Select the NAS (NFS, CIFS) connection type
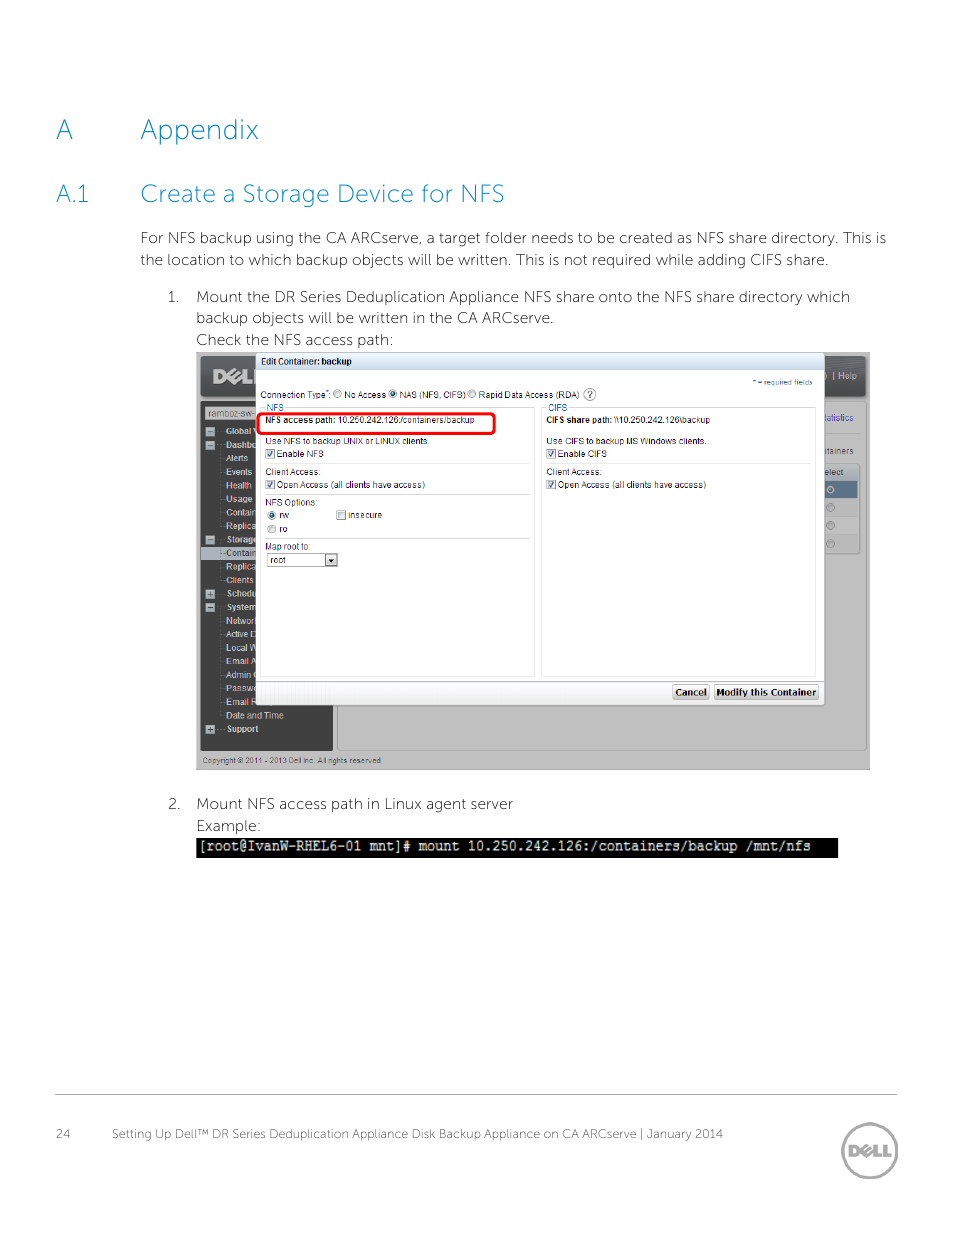Screen dimensions: 954x1235 (x=393, y=394)
